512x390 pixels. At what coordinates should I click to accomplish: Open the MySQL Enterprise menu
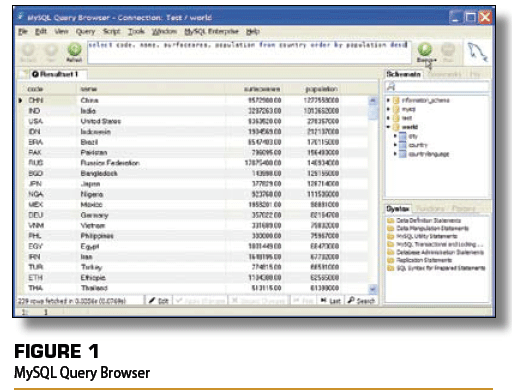tap(212, 31)
